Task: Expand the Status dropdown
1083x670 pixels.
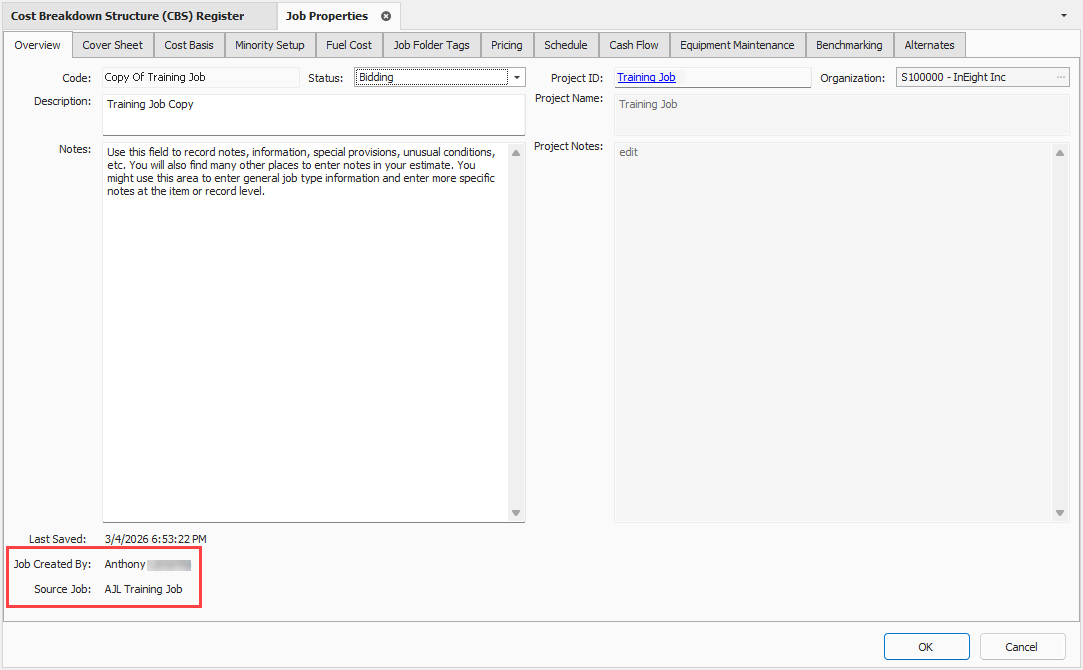Action: 517,78
